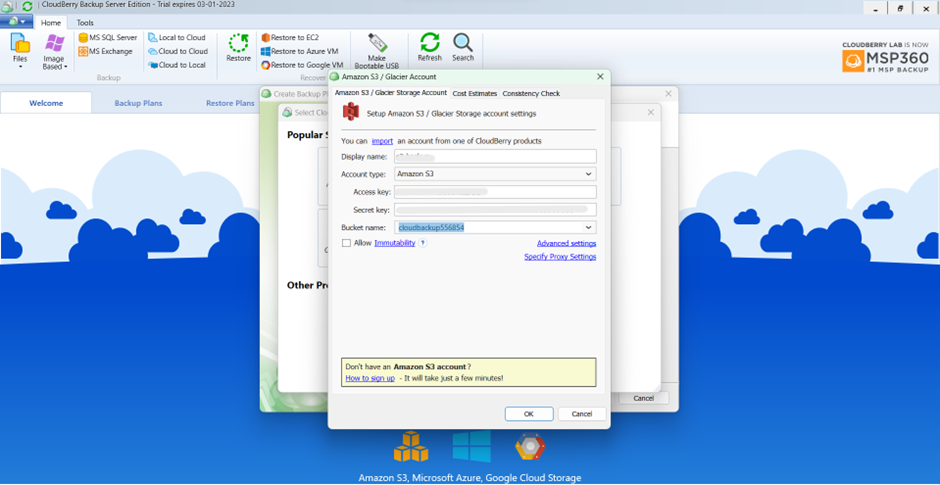940x485 pixels.
Task: Switch to Cost Estimates tab
Action: coord(475,94)
